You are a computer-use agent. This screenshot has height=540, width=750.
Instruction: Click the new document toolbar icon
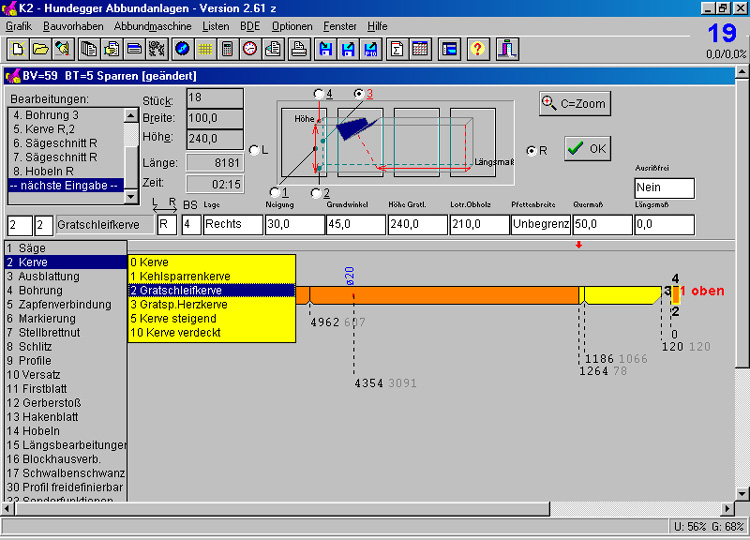[x=18, y=49]
